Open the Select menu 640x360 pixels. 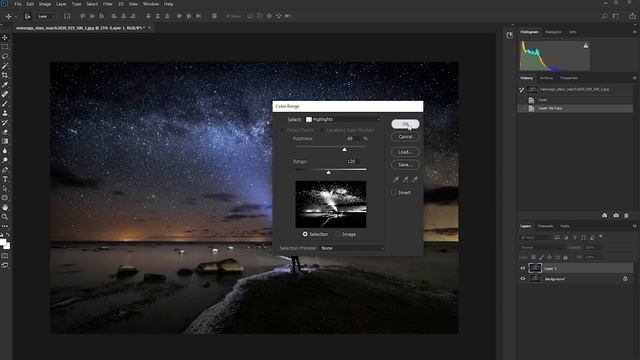pyautogui.click(x=92, y=4)
